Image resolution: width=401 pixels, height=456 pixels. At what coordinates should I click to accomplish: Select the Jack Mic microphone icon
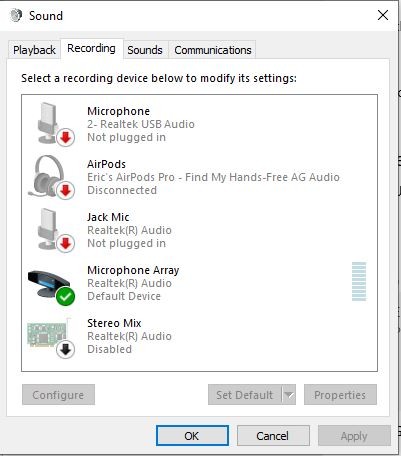coord(52,230)
